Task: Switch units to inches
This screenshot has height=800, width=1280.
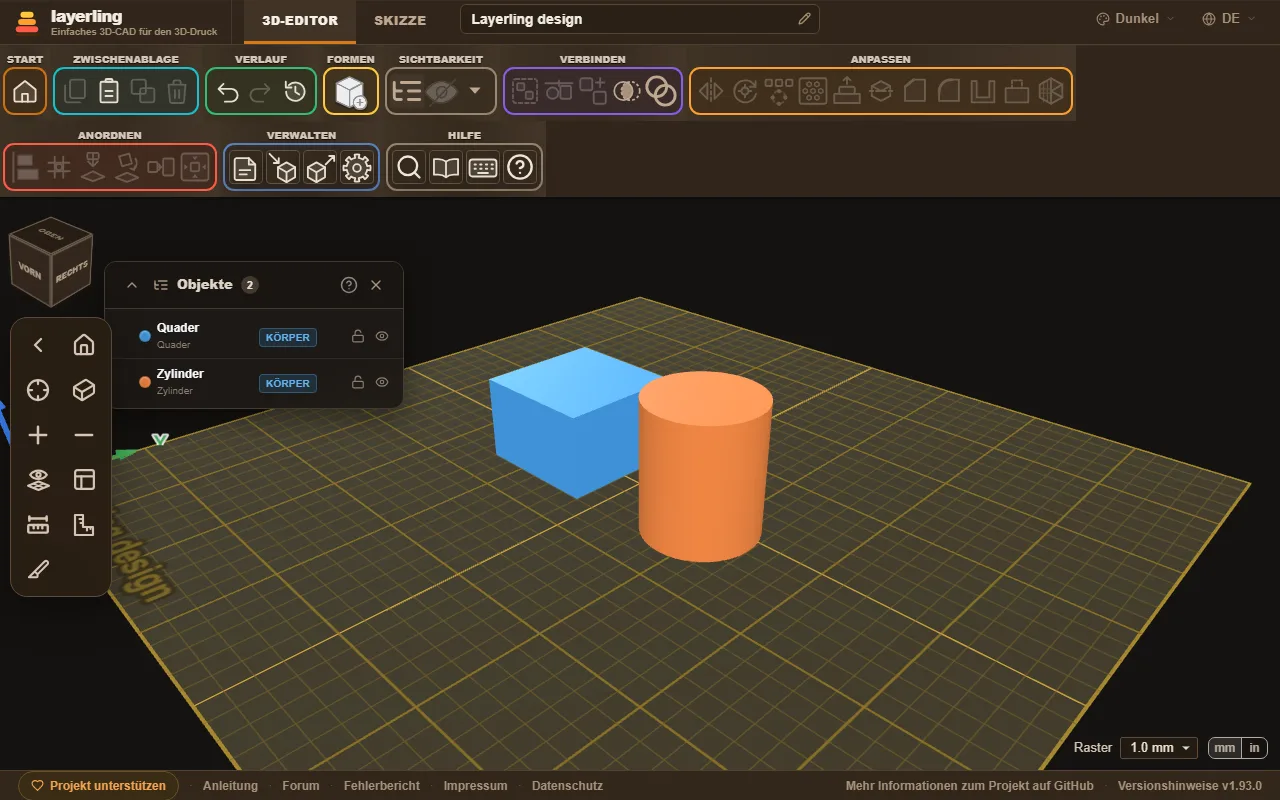Action: (x=1255, y=747)
